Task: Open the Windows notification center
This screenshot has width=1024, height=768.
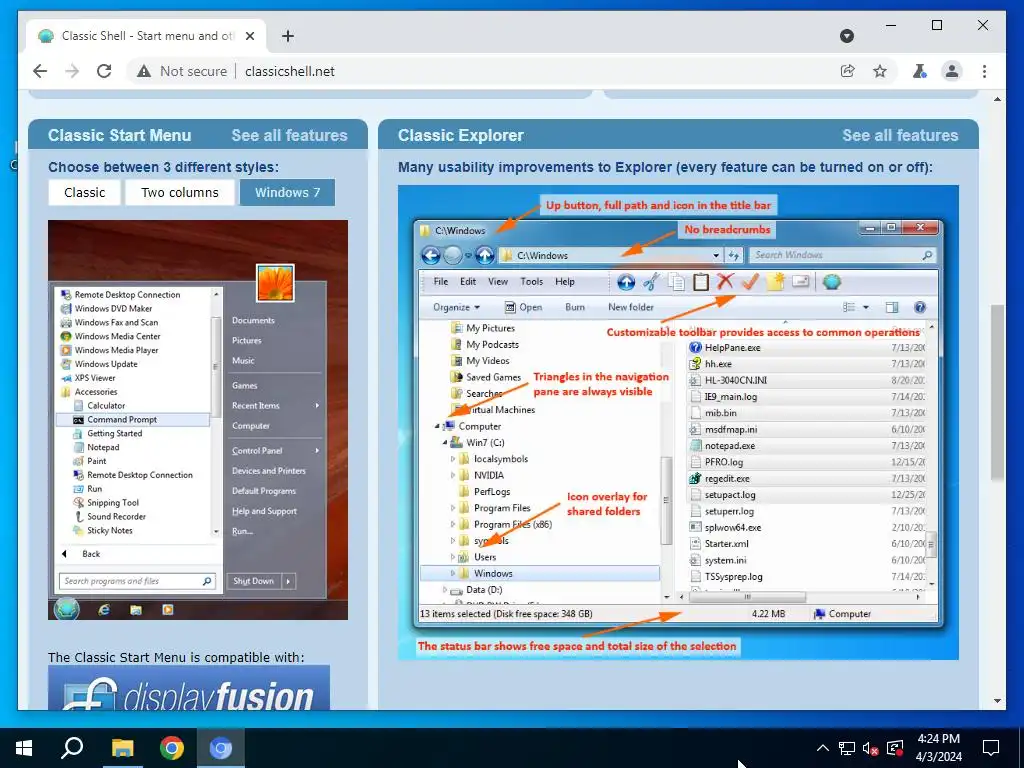Action: (991, 748)
